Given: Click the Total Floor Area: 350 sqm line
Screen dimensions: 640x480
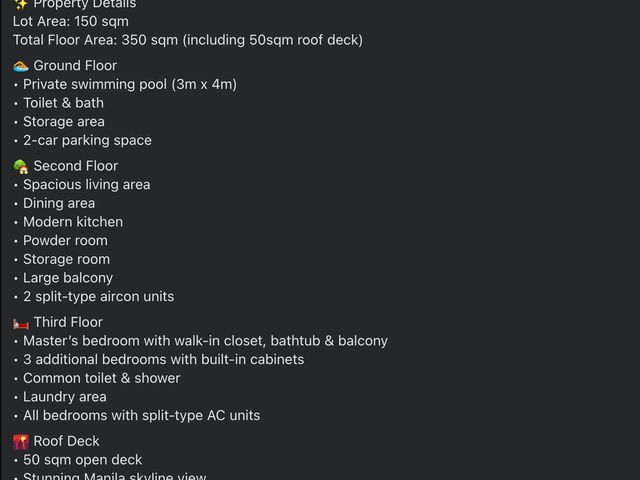Looking at the screenshot, I should 188,40.
